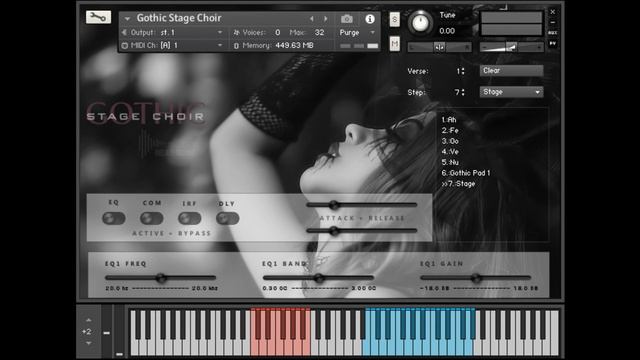Click the Release slider handle
Viewport: 640px width, 360px height.
[x=334, y=231]
